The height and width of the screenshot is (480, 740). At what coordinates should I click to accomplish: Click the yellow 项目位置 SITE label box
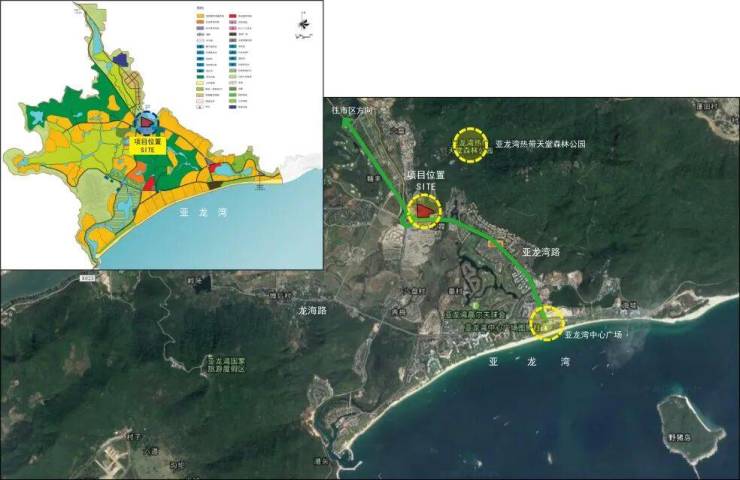pos(148,146)
